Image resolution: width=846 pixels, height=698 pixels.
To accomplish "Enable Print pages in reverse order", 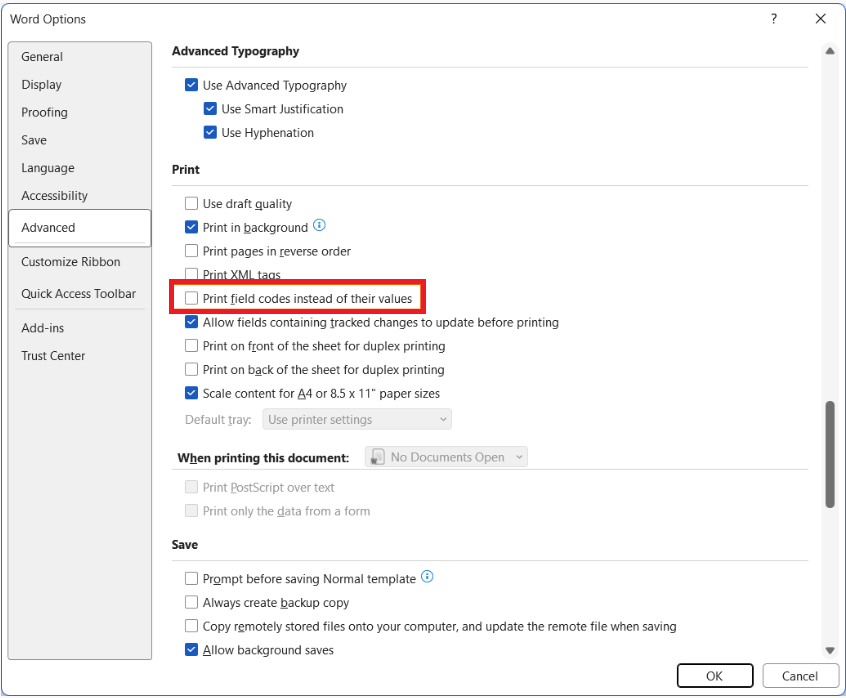I will (x=192, y=251).
